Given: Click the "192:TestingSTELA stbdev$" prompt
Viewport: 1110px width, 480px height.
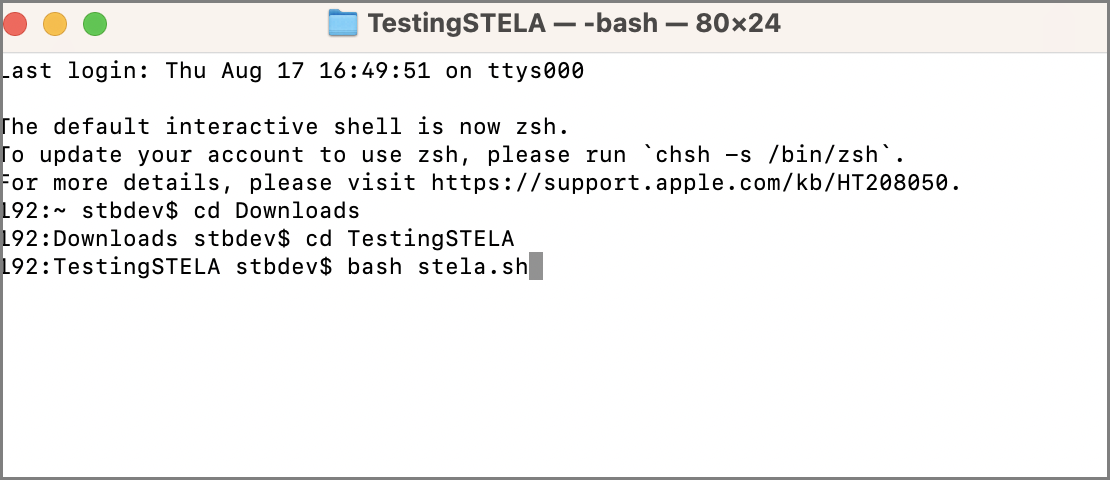Looking at the screenshot, I should tap(166, 267).
